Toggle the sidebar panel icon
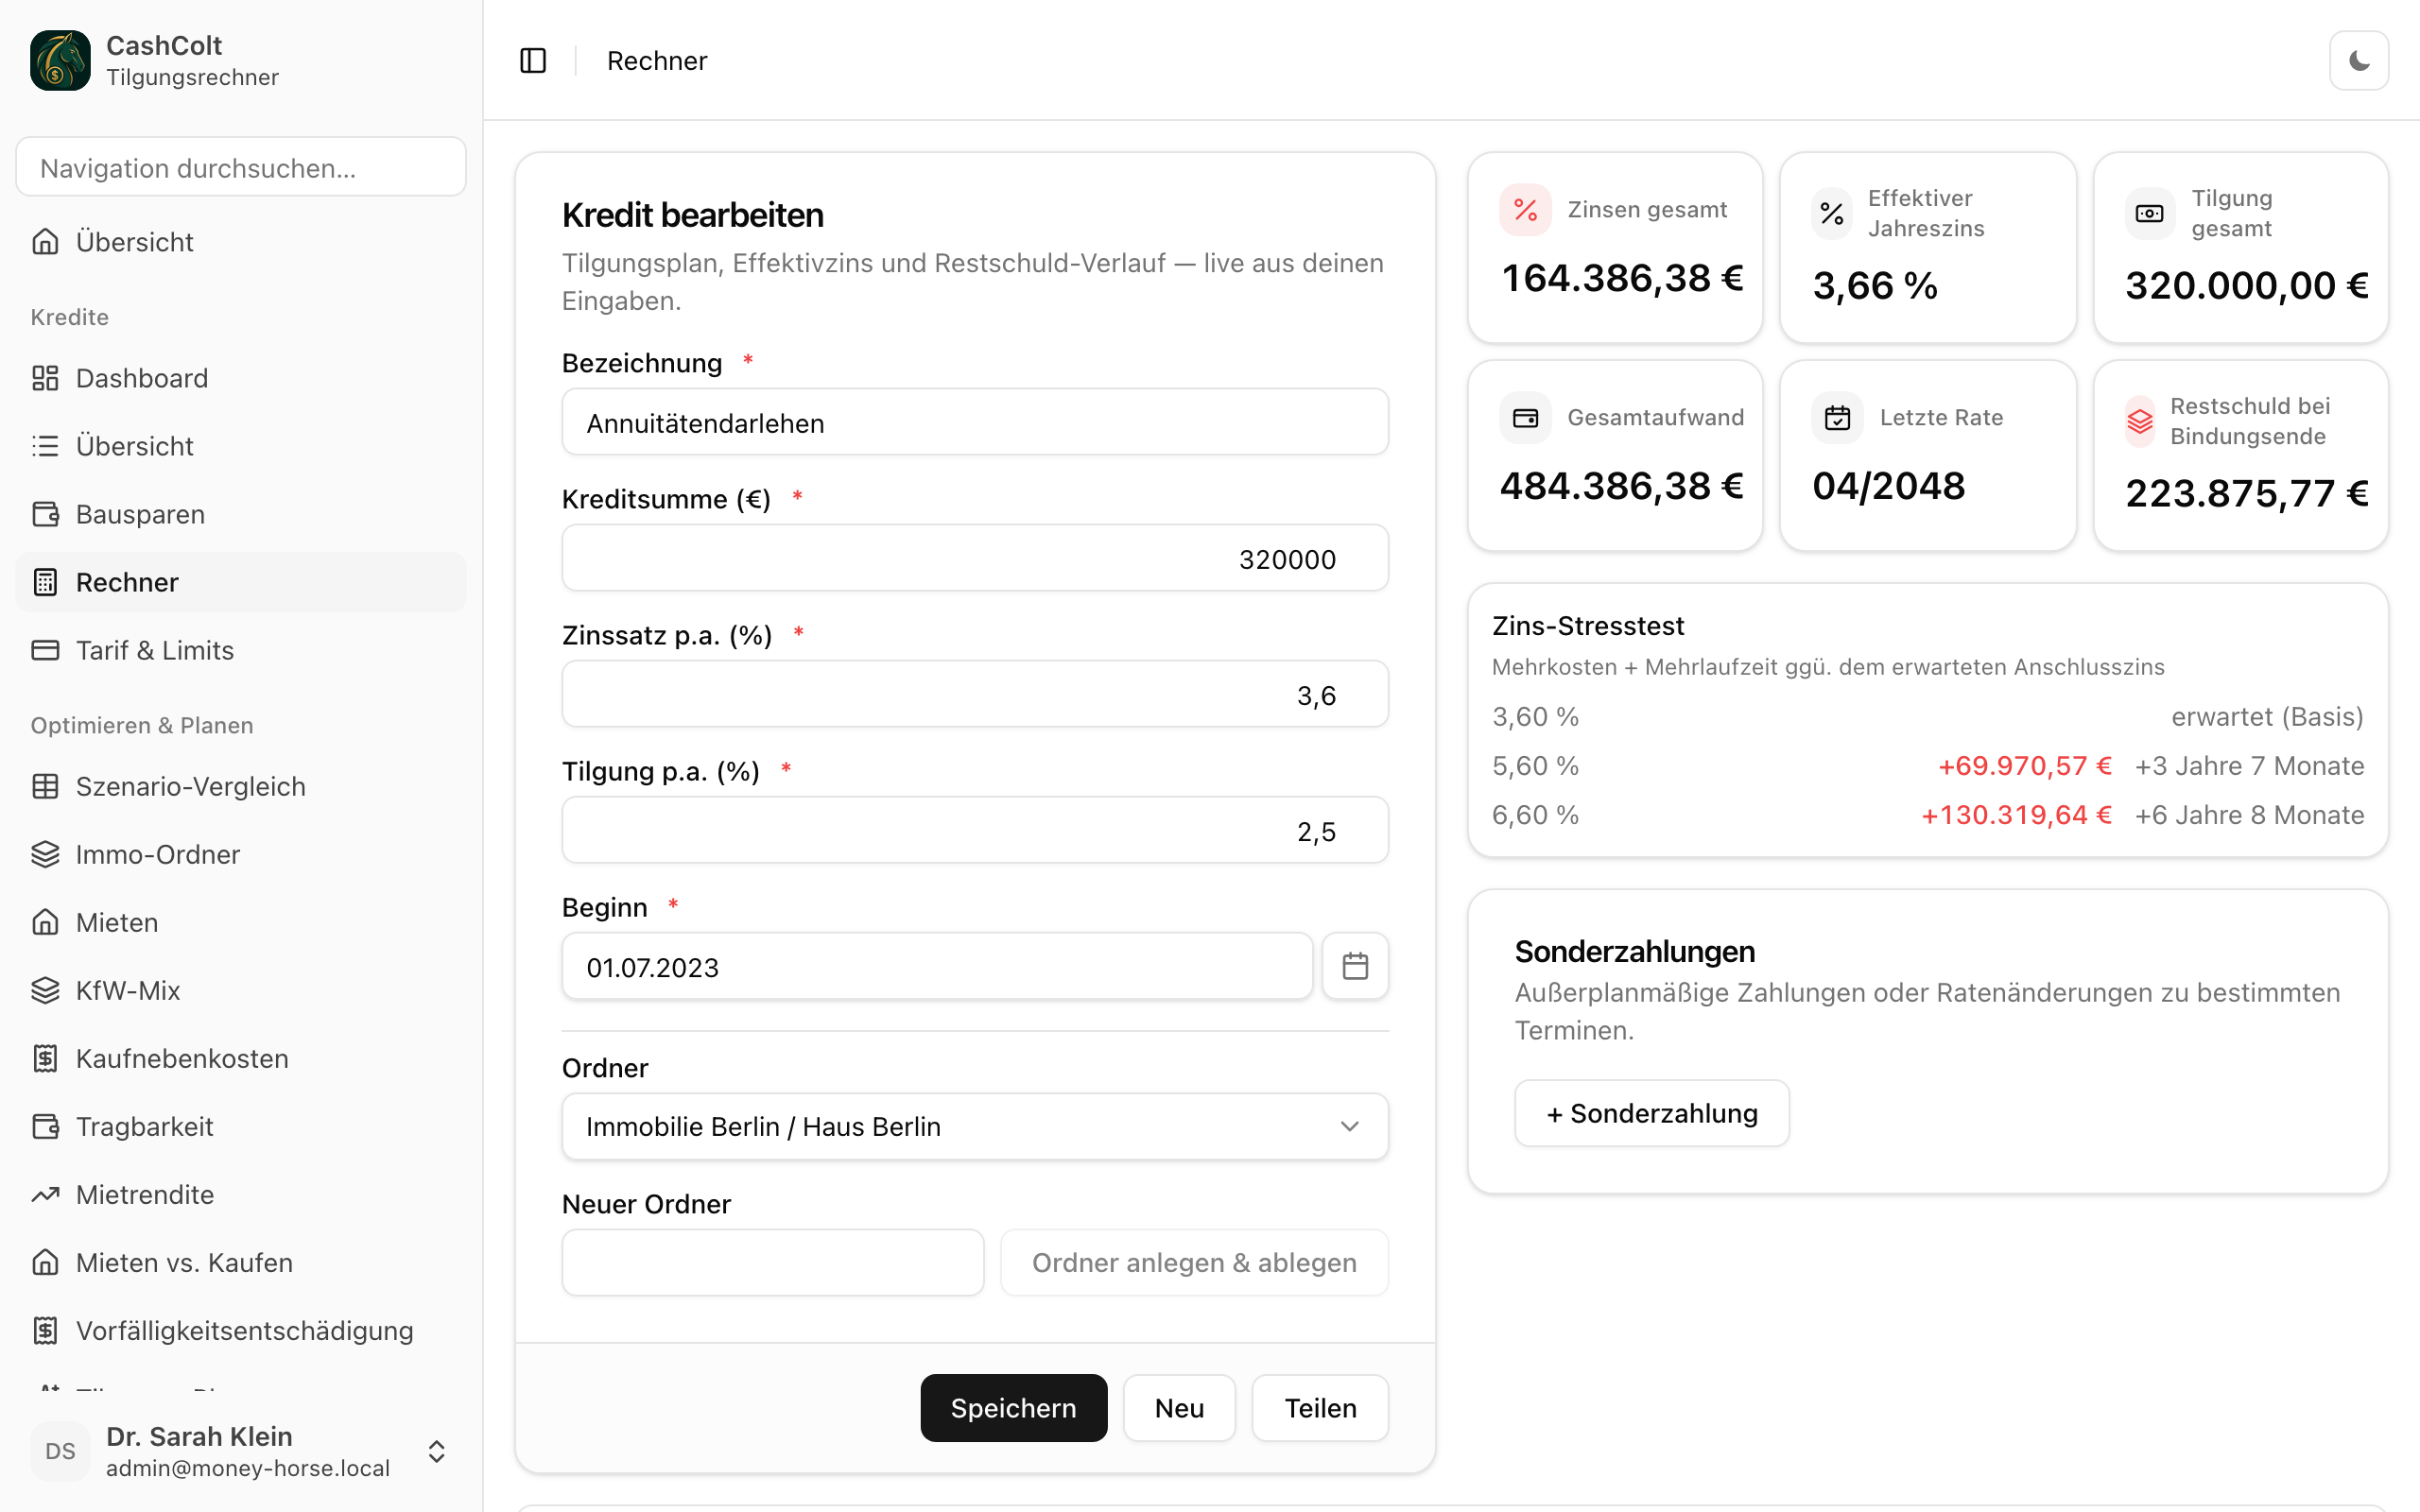 click(x=533, y=61)
